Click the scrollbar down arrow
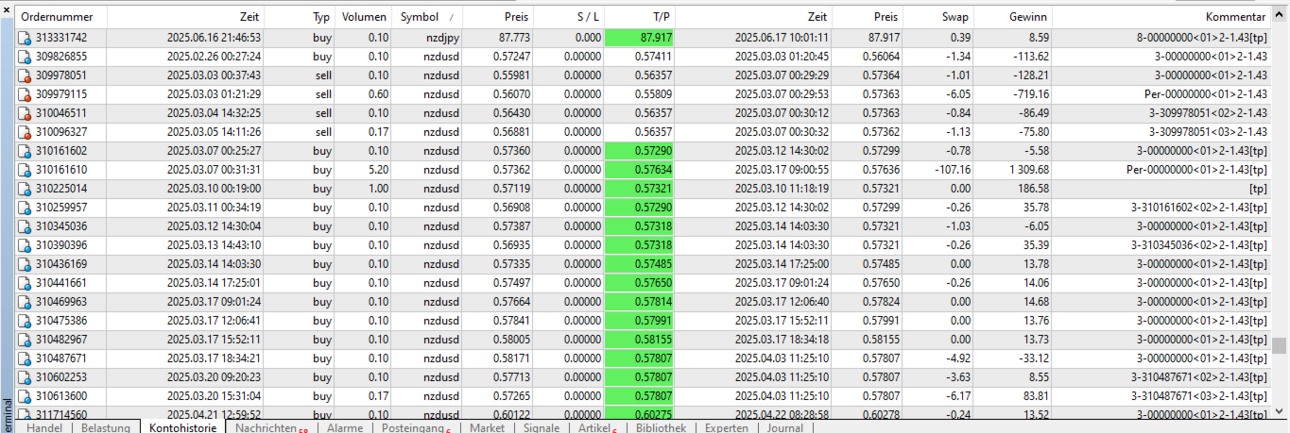The image size is (1290, 433). pyautogui.click(x=1279, y=410)
